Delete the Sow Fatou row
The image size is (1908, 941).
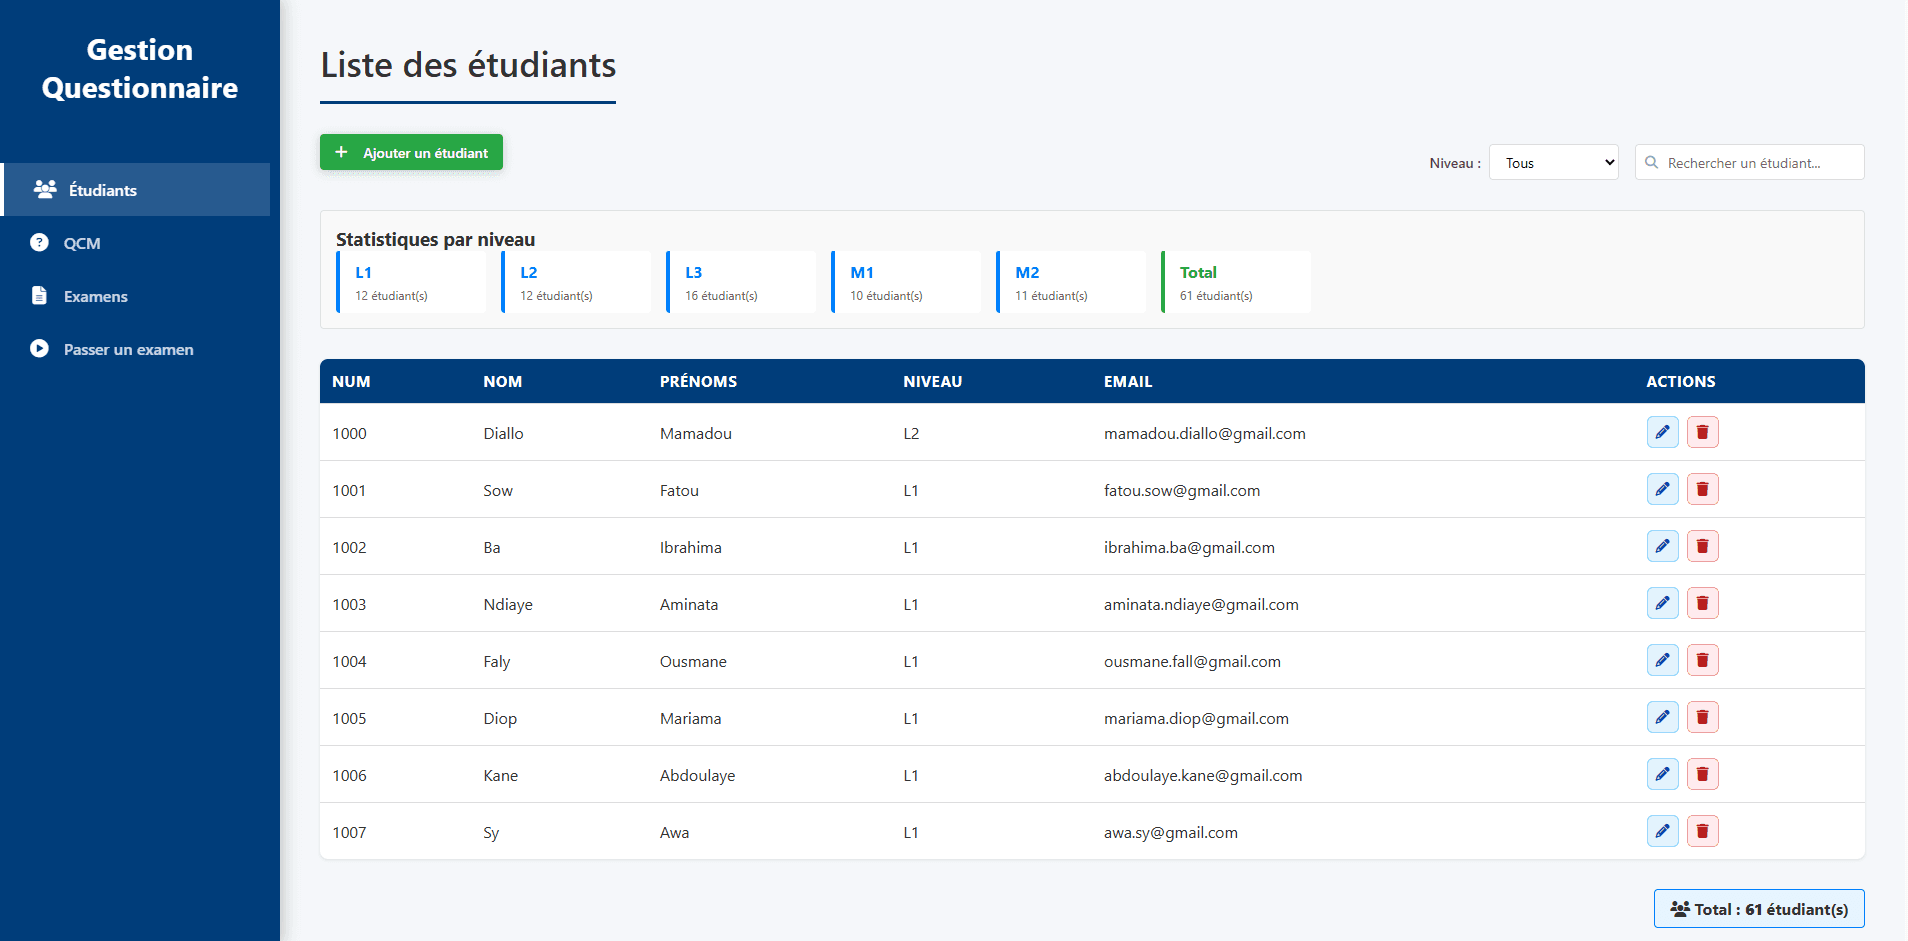pyautogui.click(x=1702, y=489)
